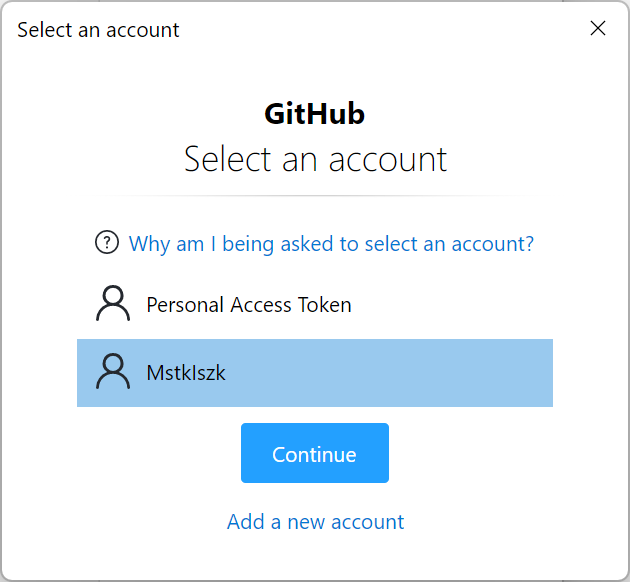The image size is (630, 582).
Task: Click the Continue button
Action: 315,453
